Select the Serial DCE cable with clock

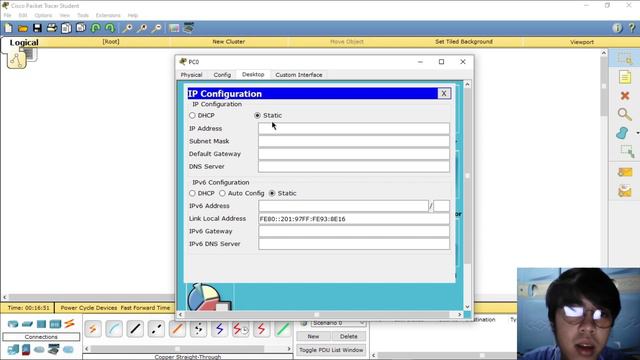(x=241, y=329)
